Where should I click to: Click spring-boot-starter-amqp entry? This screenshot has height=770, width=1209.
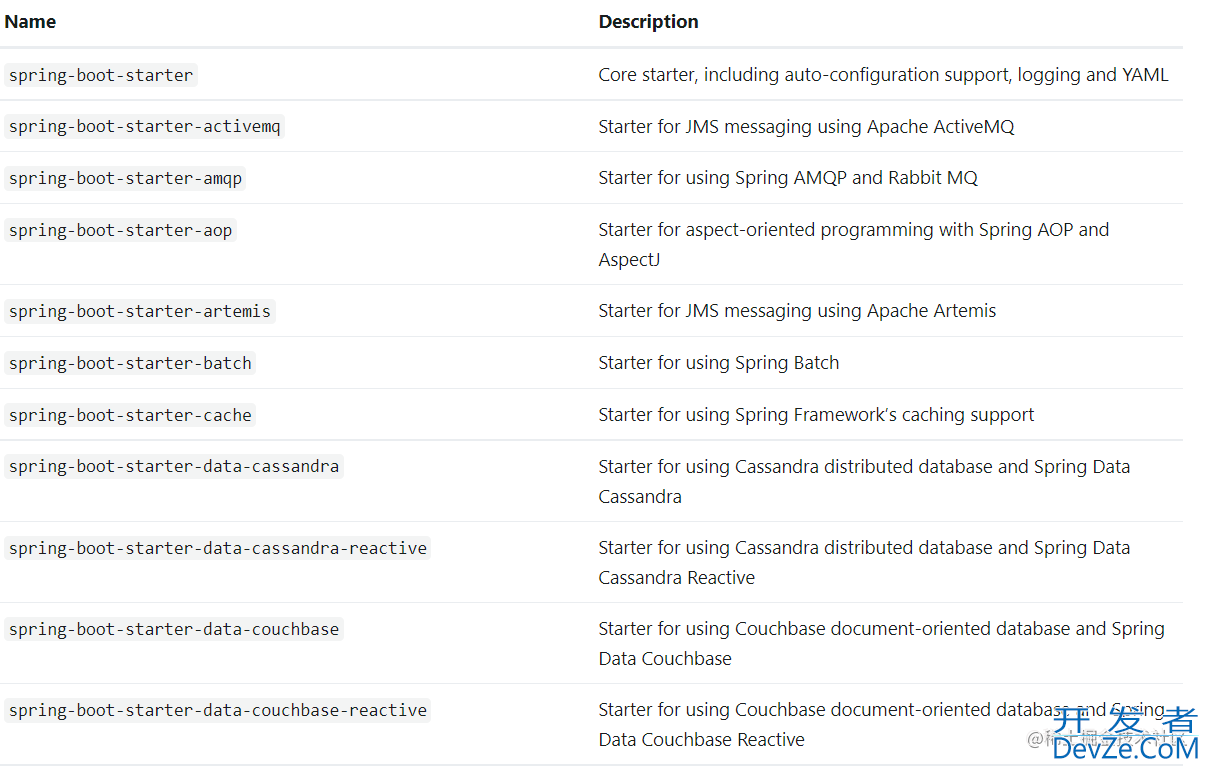click(x=125, y=178)
